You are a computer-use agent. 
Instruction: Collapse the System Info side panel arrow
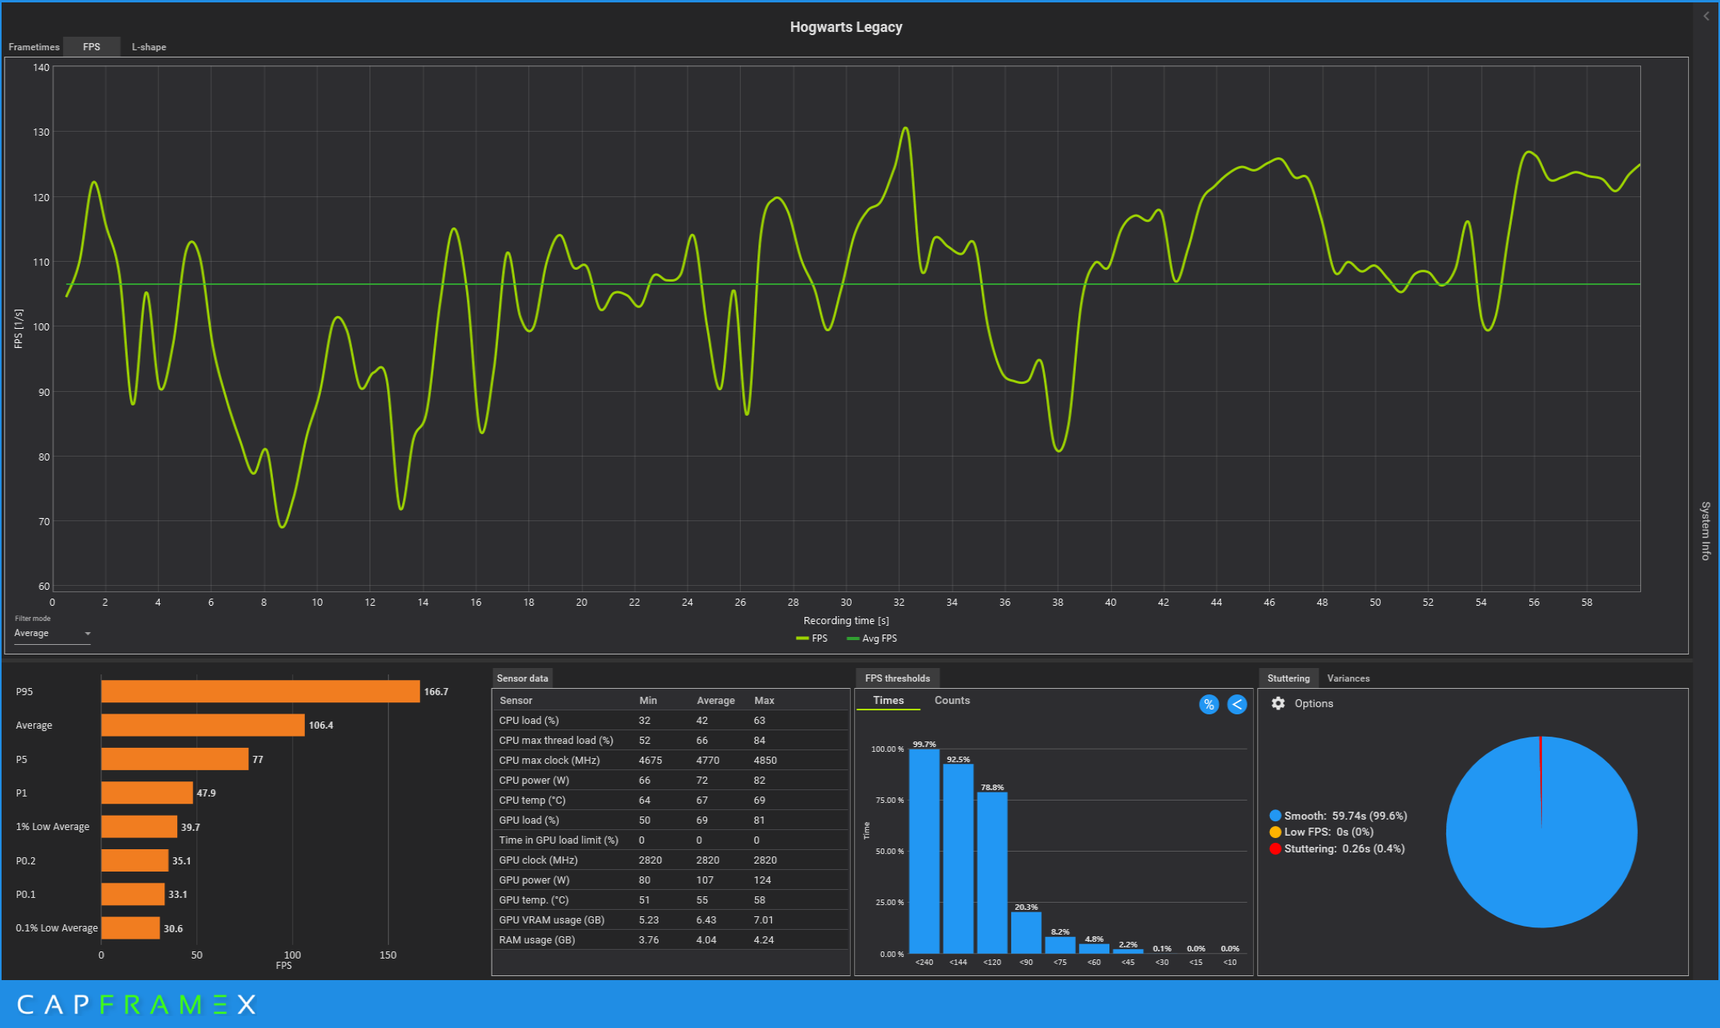[x=1706, y=16]
